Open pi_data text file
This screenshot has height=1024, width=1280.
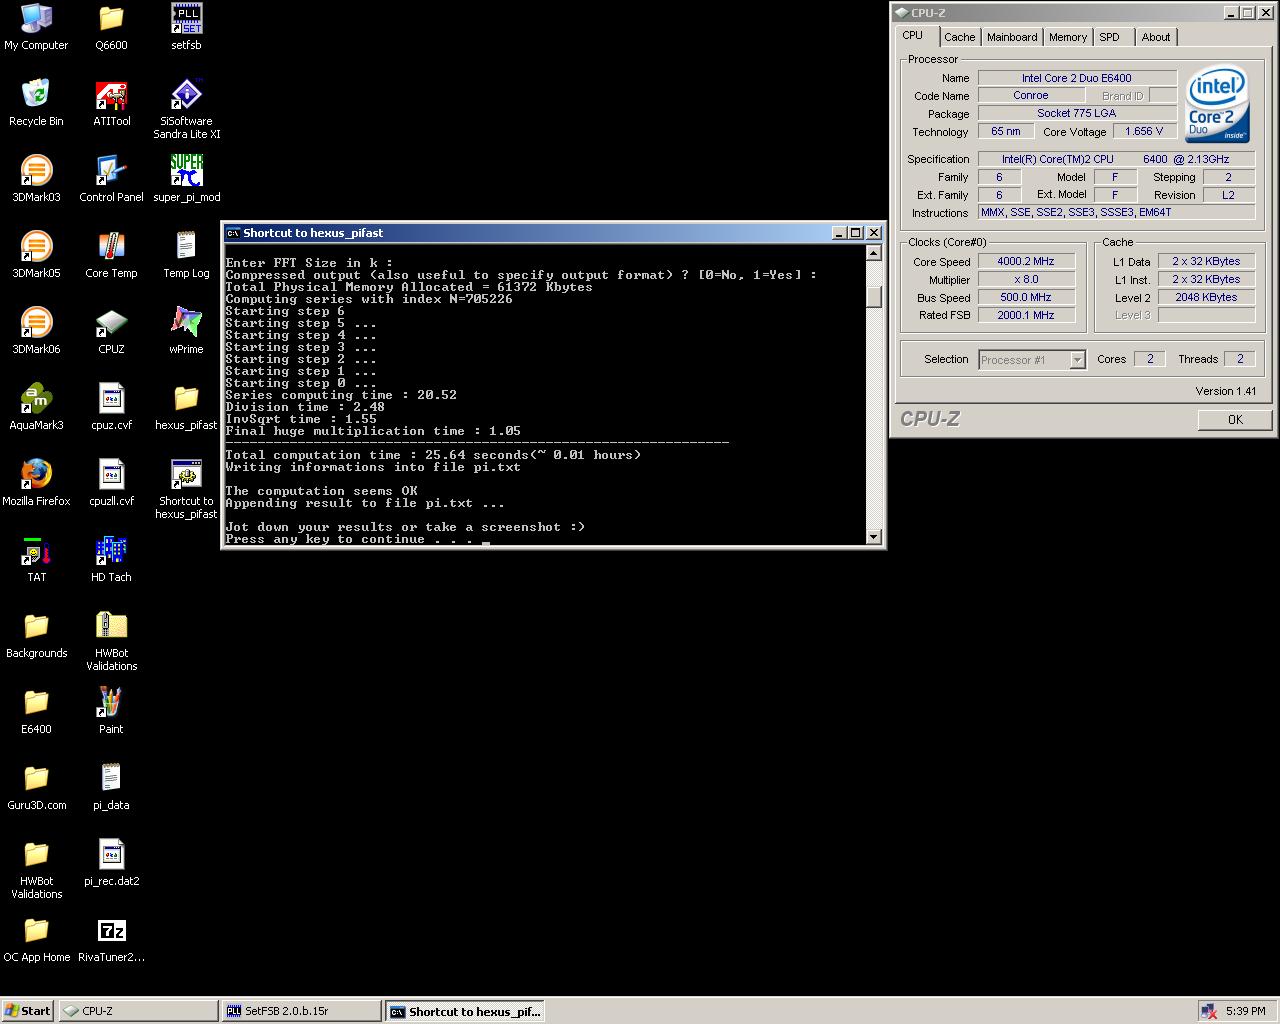(111, 787)
